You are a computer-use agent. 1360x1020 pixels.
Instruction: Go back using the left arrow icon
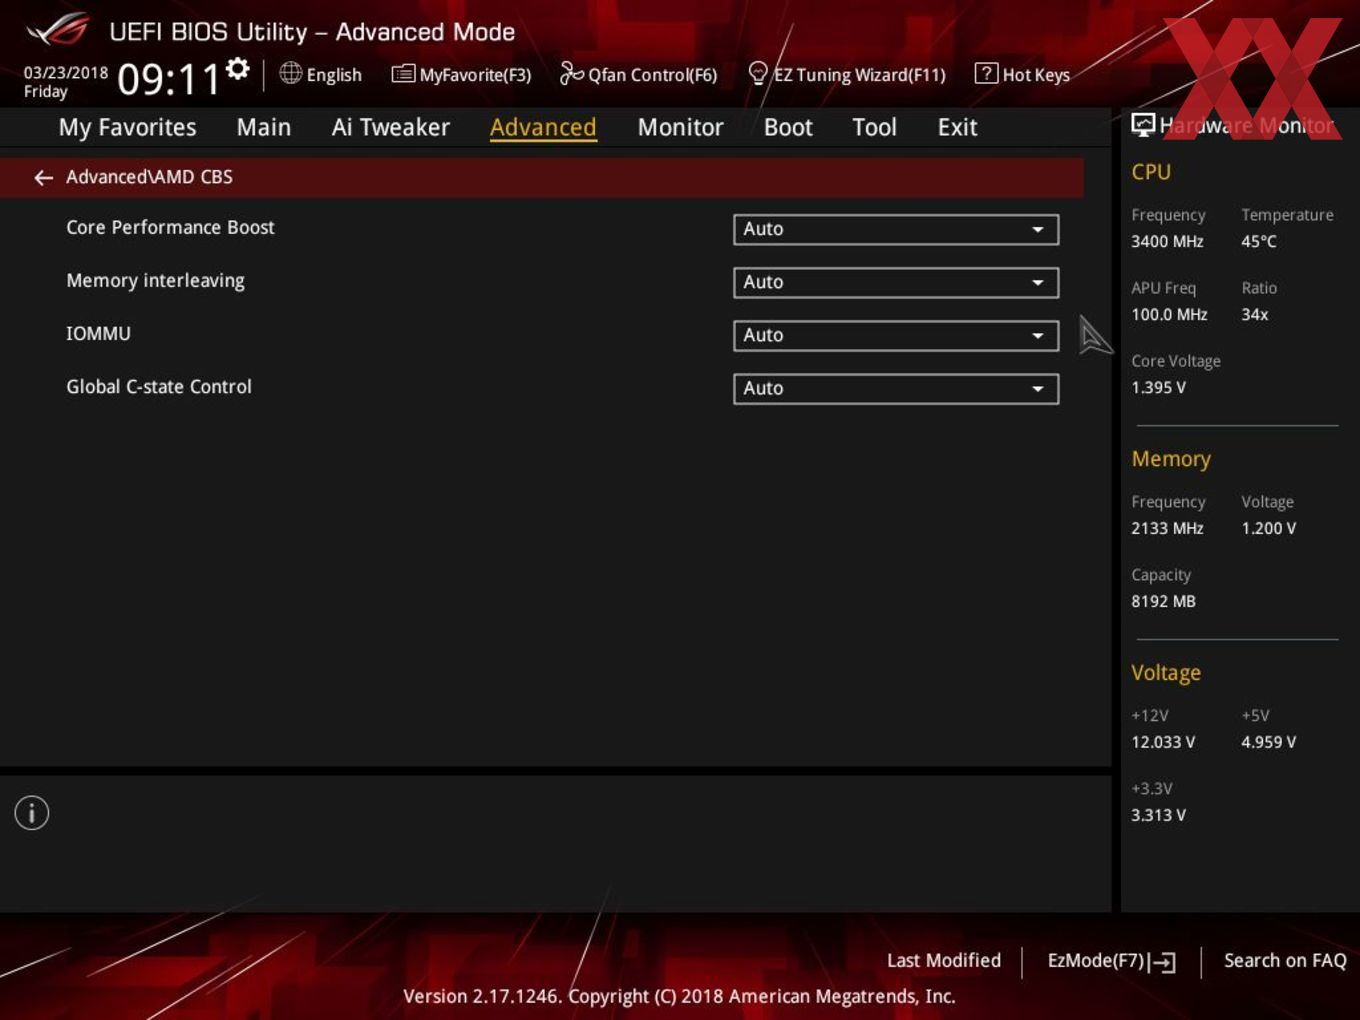[x=43, y=178]
